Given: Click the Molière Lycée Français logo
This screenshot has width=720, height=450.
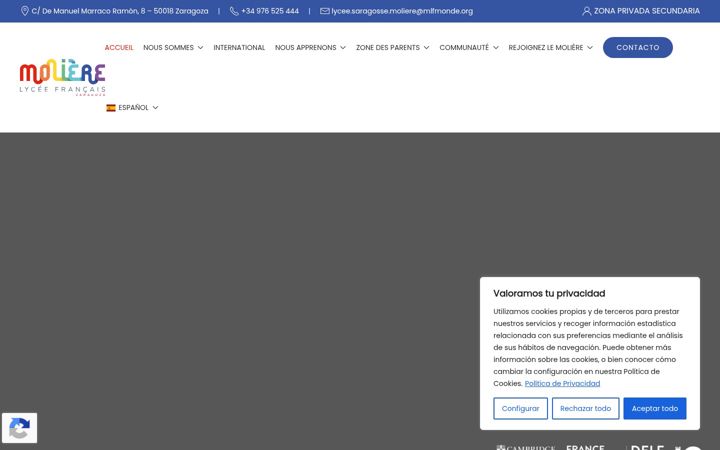Looking at the screenshot, I should coord(62,77).
